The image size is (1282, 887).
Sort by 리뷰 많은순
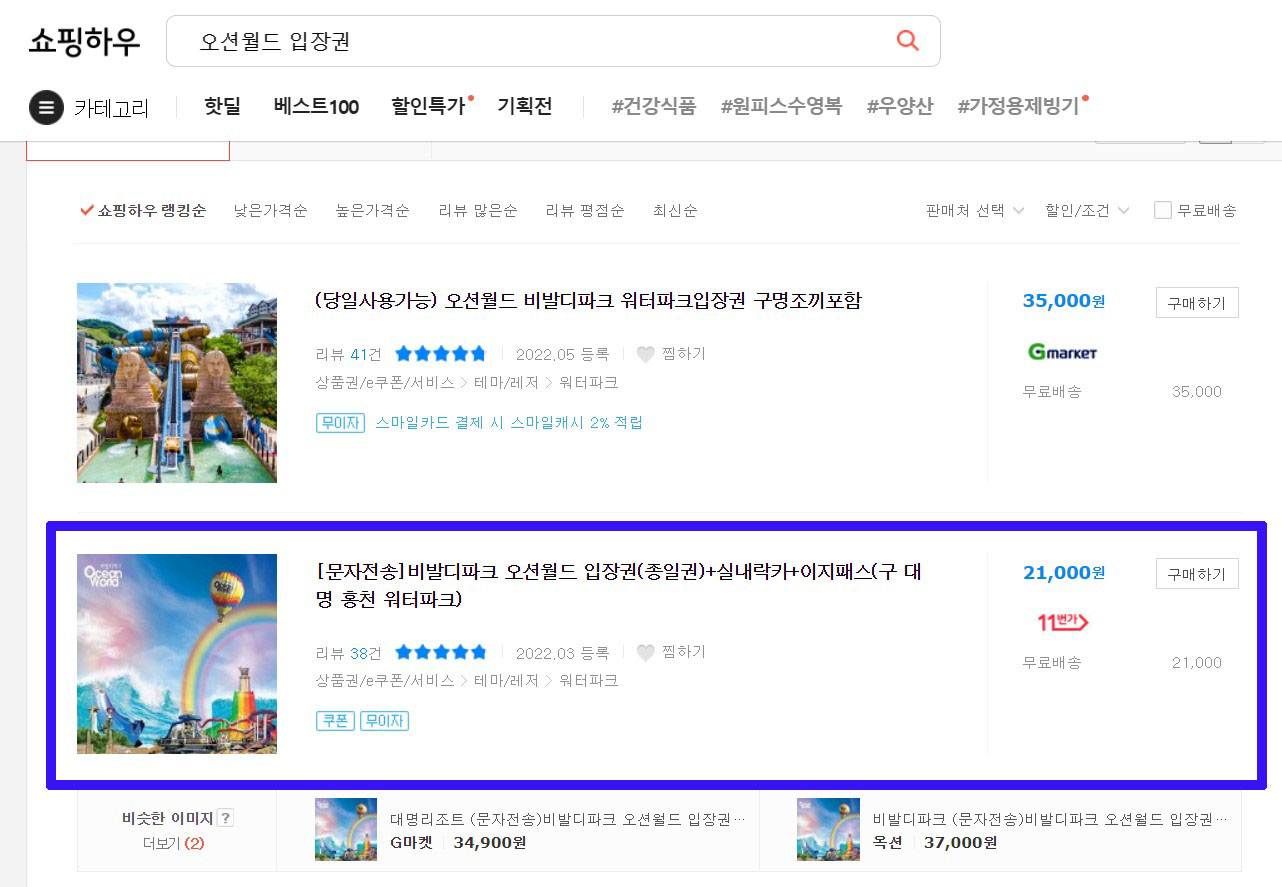point(478,210)
